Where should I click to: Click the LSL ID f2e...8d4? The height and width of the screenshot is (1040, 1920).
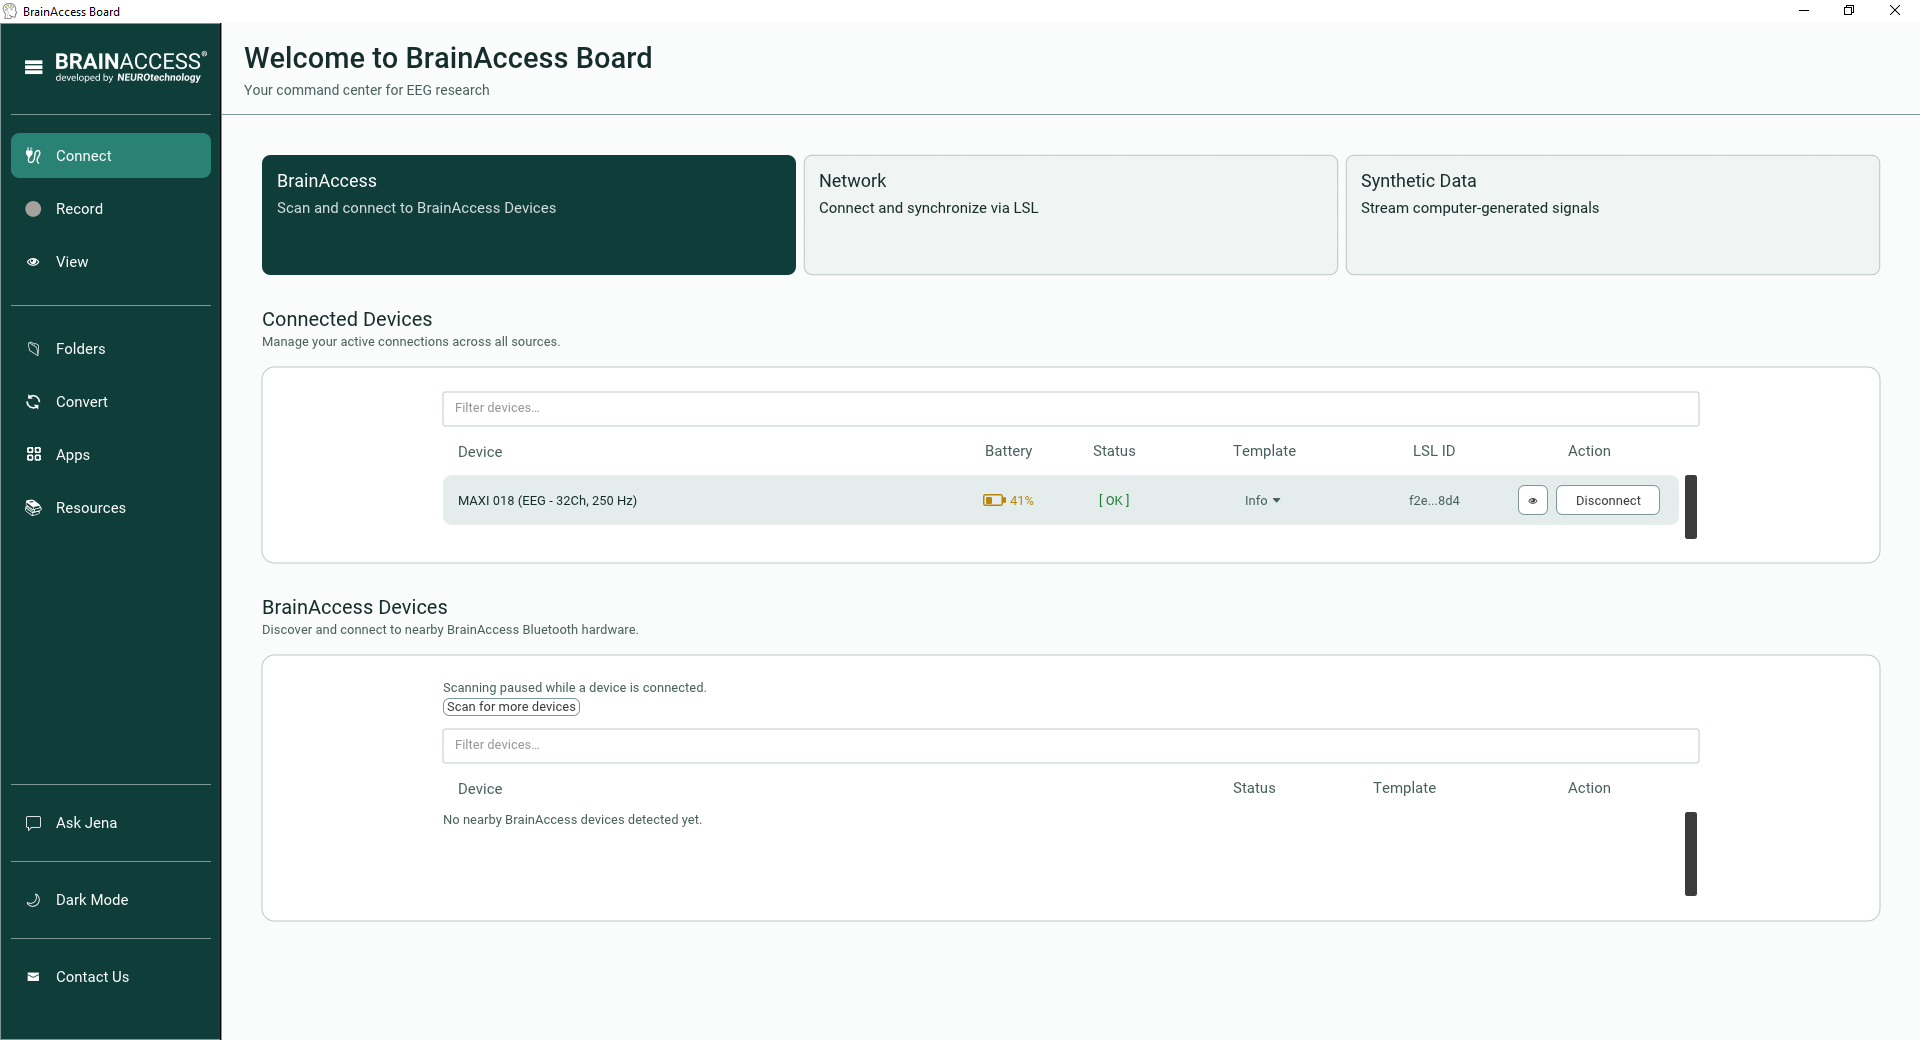[1434, 501]
